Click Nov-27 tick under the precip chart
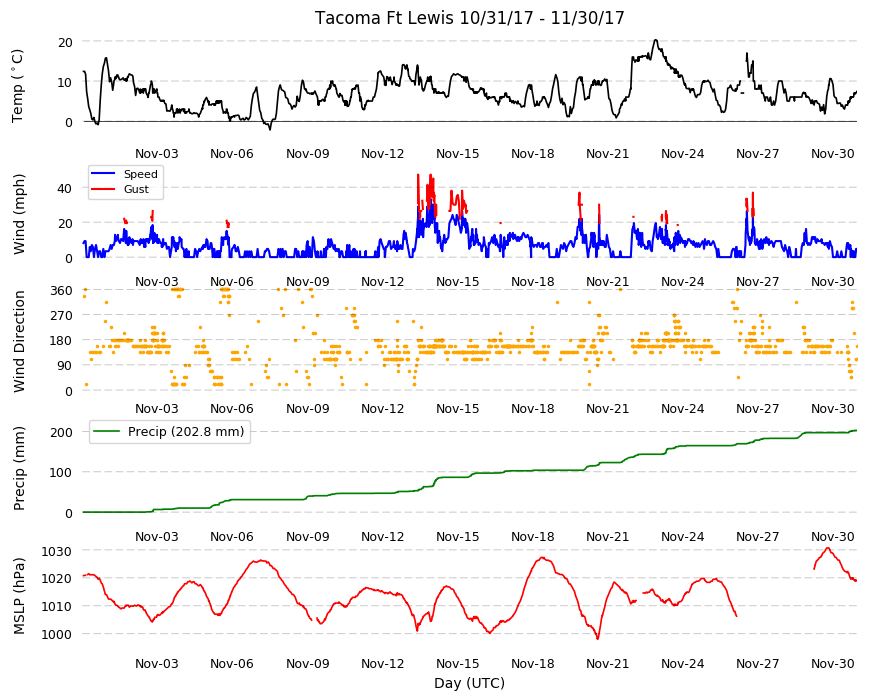This screenshot has height=700, width=870. pos(757,536)
